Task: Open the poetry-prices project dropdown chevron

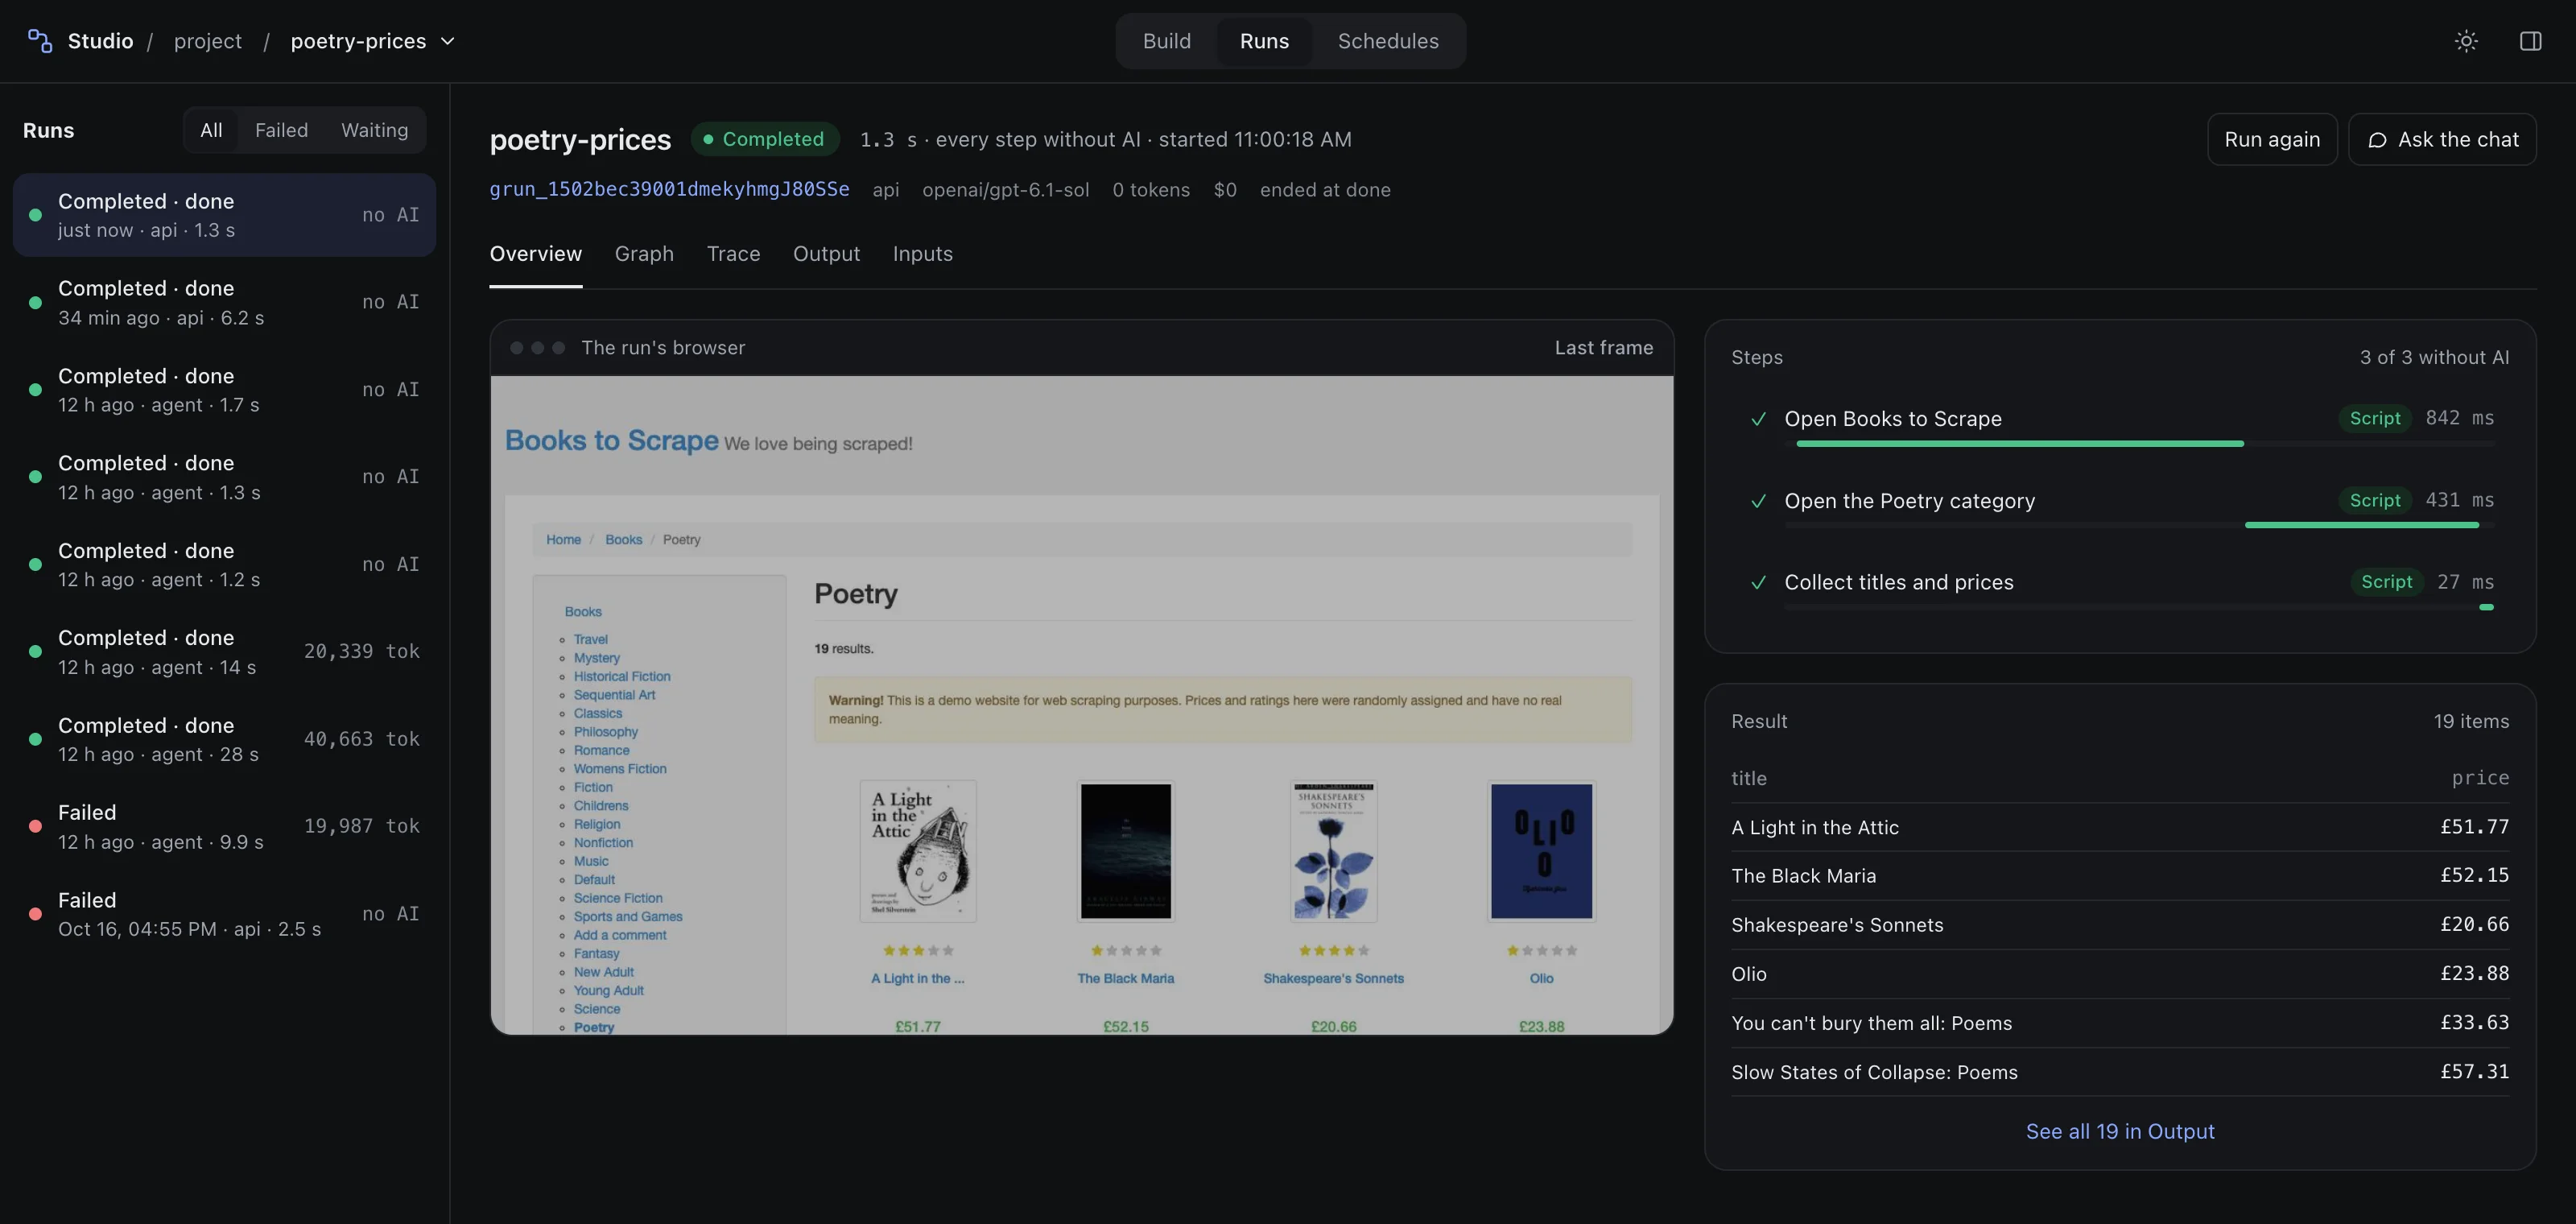Action: [x=448, y=41]
